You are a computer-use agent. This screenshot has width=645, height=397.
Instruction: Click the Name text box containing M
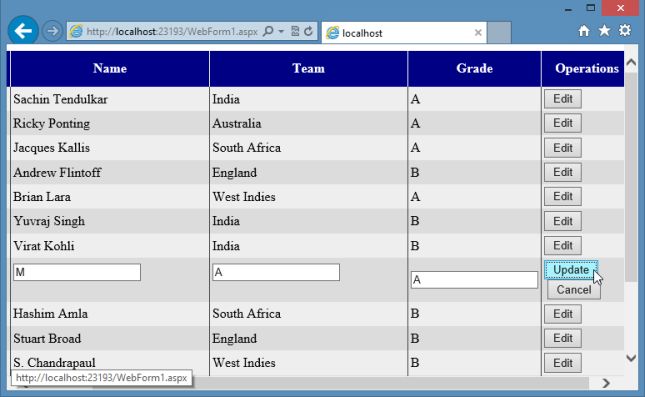point(77,272)
